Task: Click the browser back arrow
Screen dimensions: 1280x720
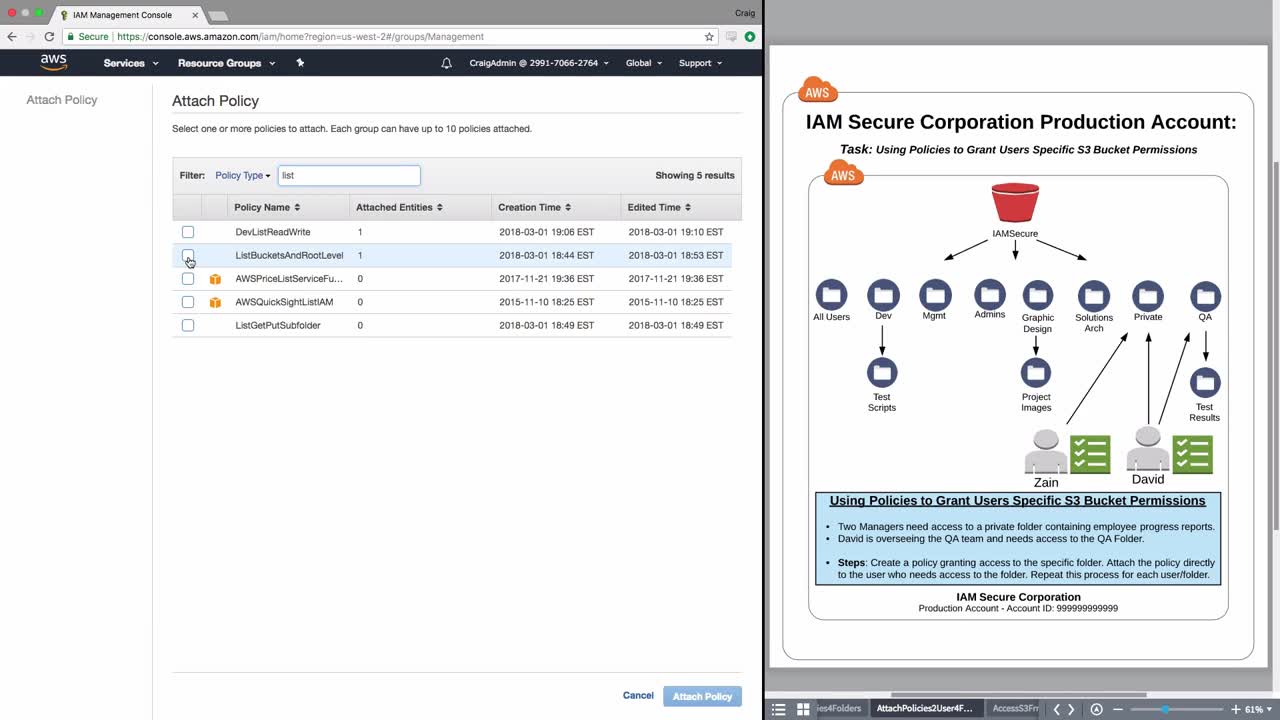Action: point(12,37)
